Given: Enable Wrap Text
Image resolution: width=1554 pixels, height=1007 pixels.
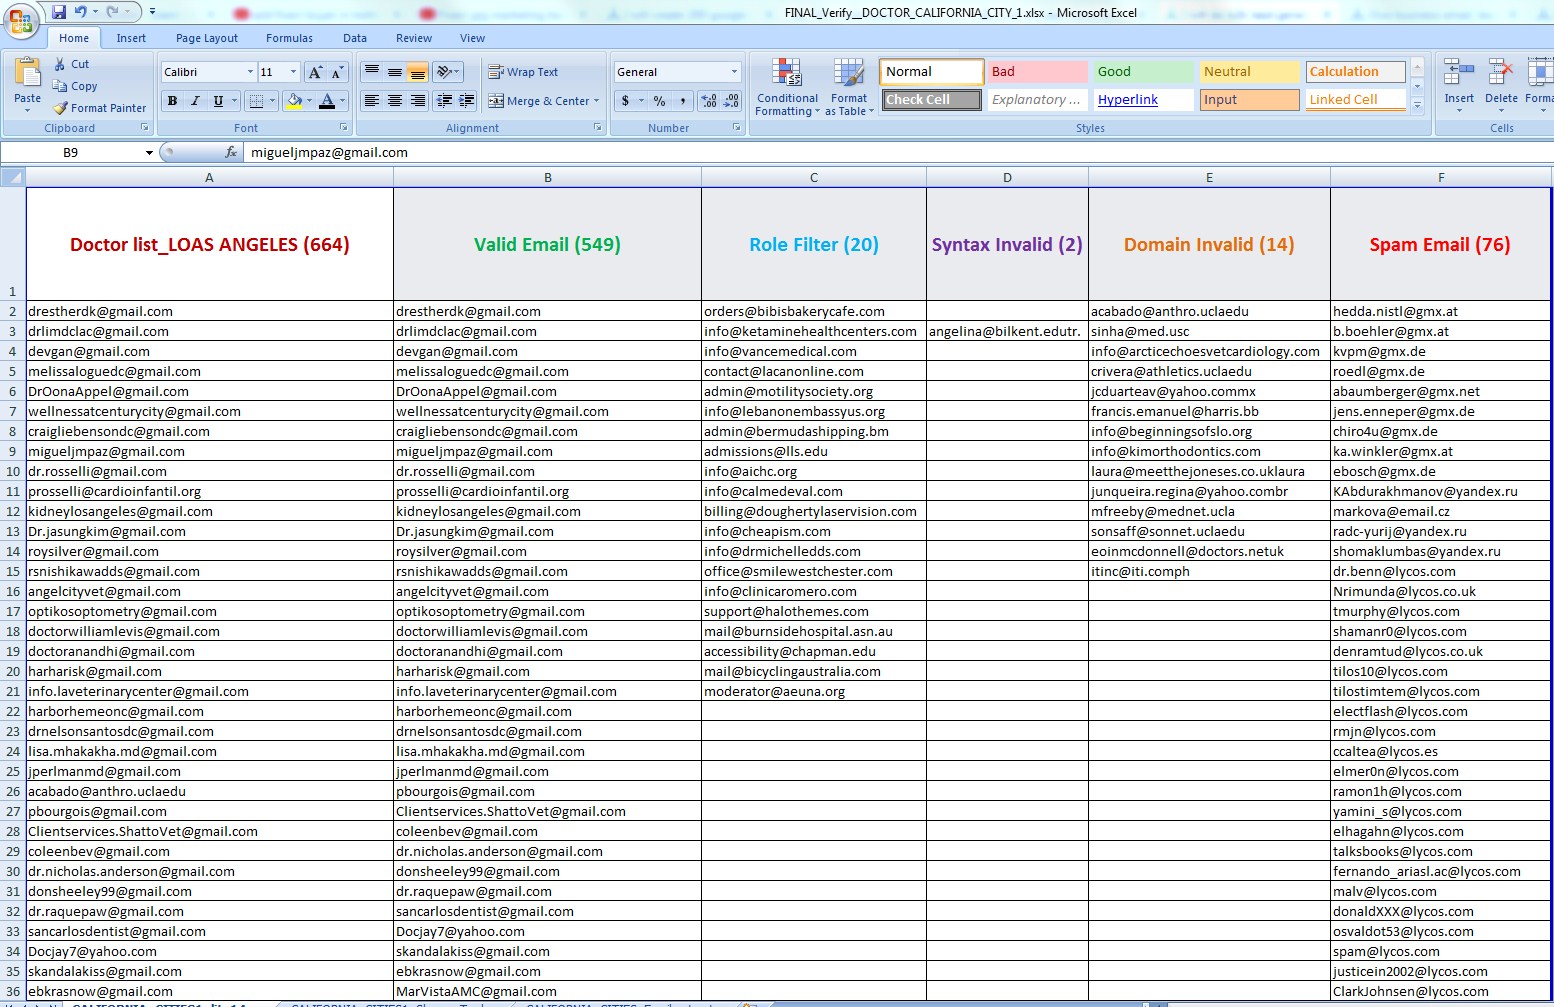Looking at the screenshot, I should [521, 71].
